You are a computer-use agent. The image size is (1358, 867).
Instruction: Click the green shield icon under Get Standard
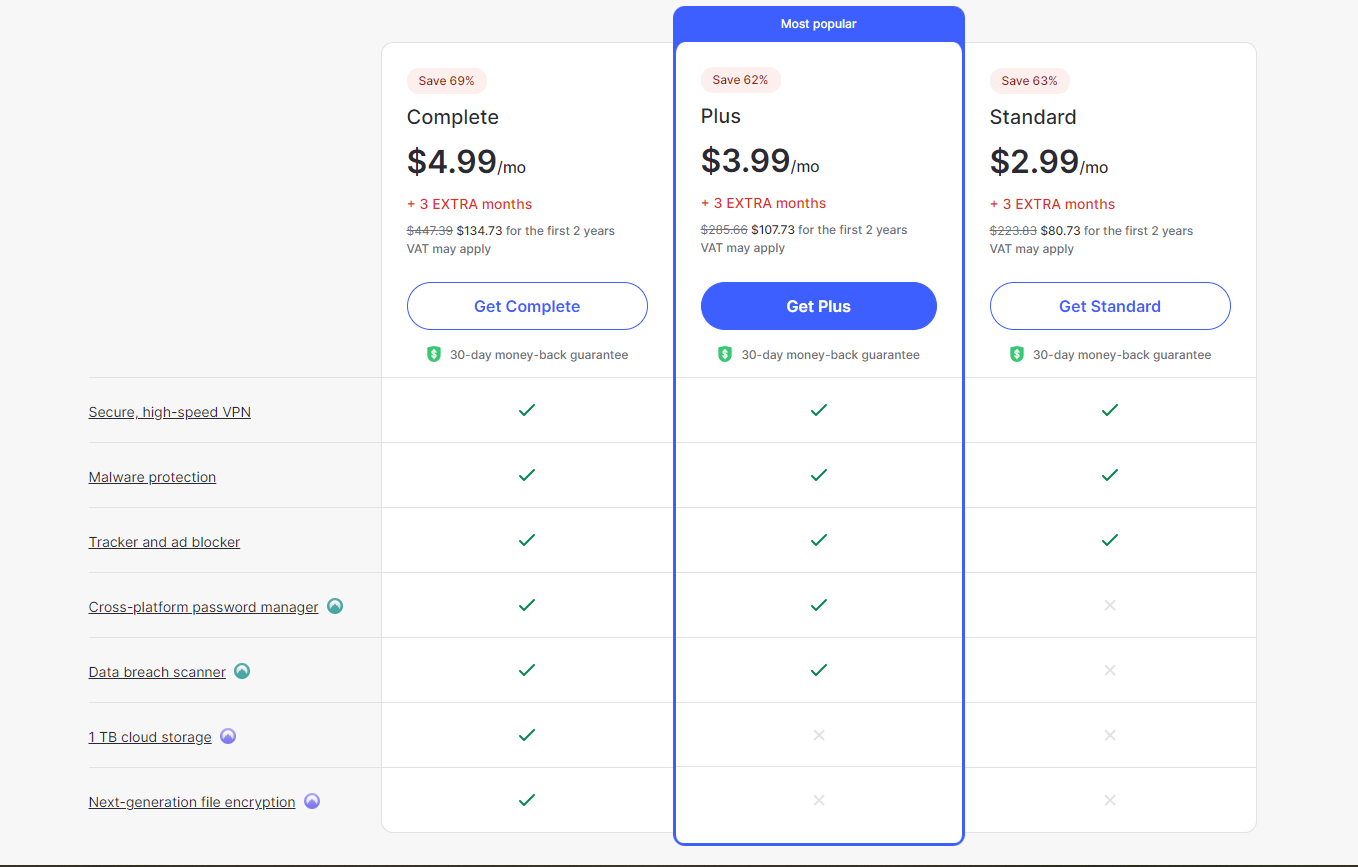coord(1017,354)
